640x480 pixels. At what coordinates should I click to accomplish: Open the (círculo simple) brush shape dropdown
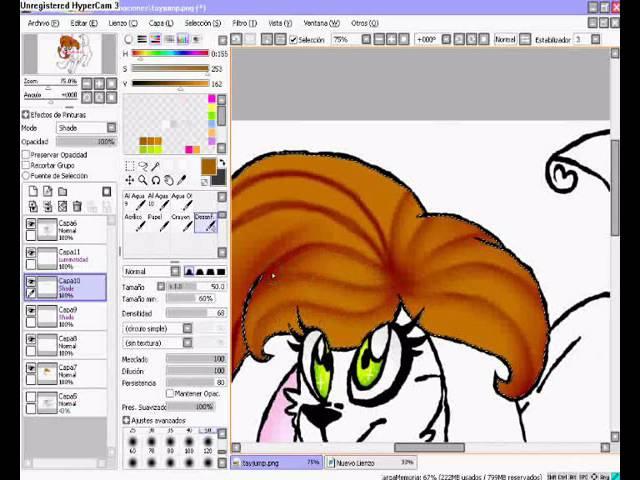click(x=157, y=328)
